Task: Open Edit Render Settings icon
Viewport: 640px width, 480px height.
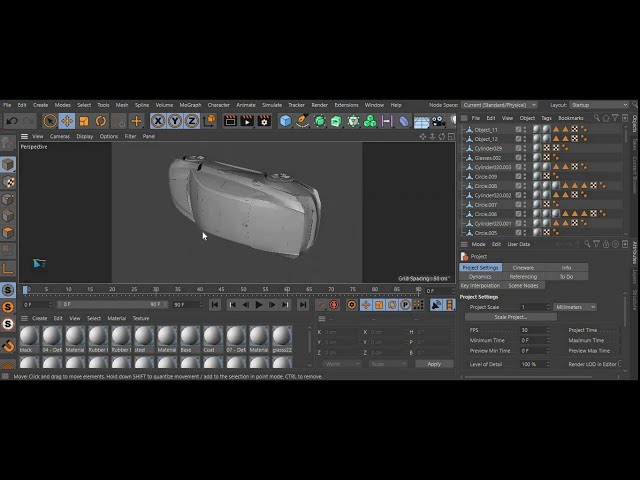Action: [x=264, y=121]
